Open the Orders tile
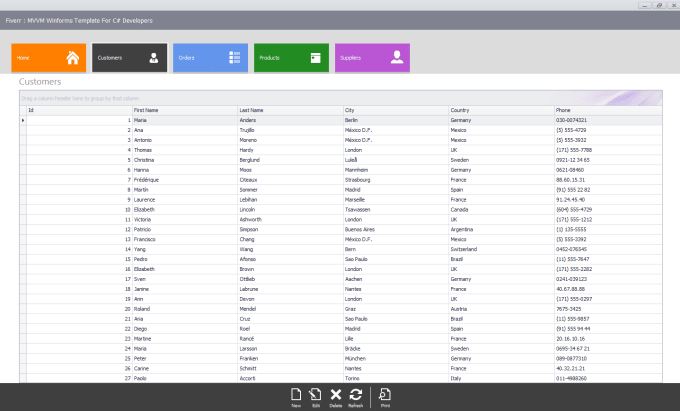Image resolution: width=680 pixels, height=411 pixels. 210,58
